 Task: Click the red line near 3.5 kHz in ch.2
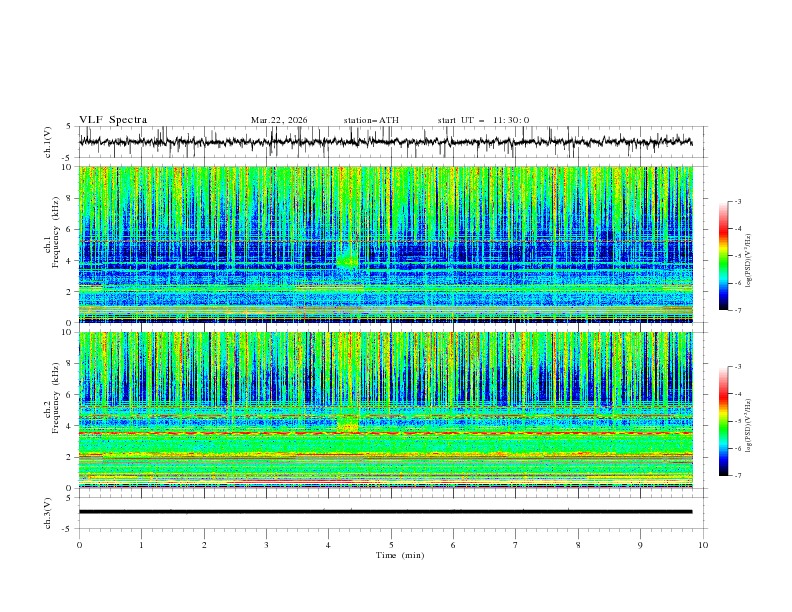tap(385, 433)
